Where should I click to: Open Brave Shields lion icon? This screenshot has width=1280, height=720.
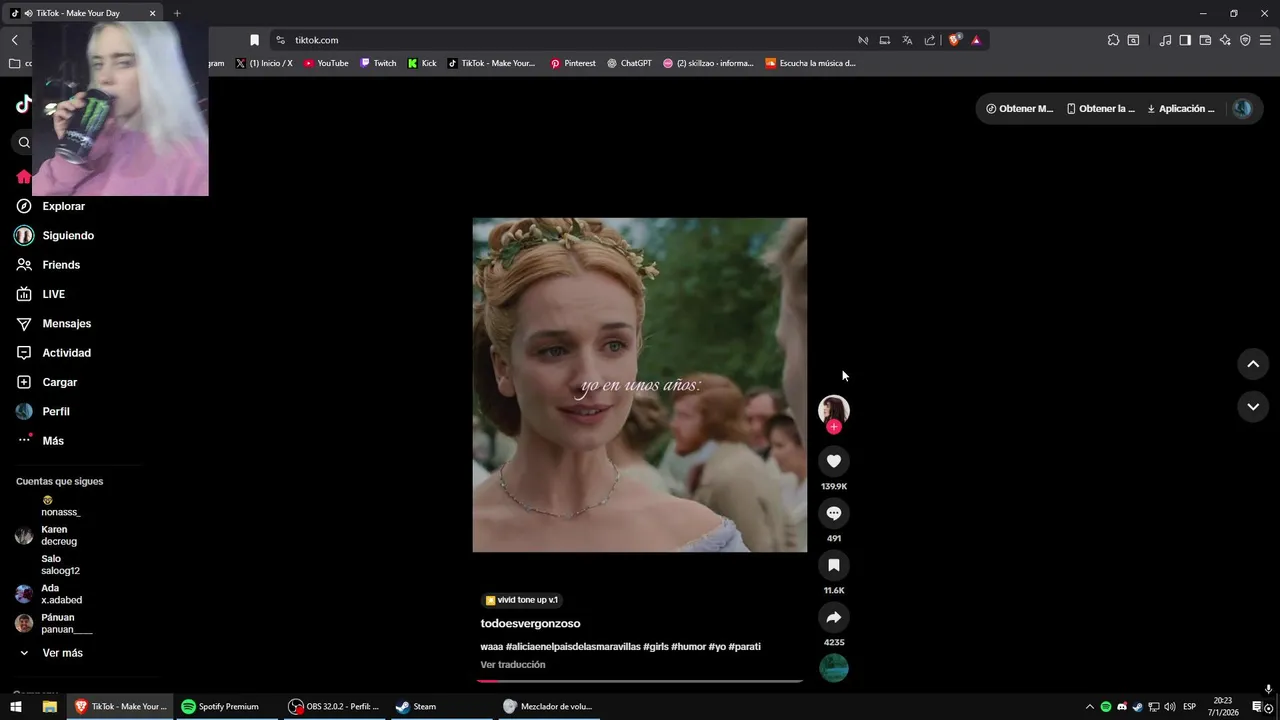click(954, 40)
